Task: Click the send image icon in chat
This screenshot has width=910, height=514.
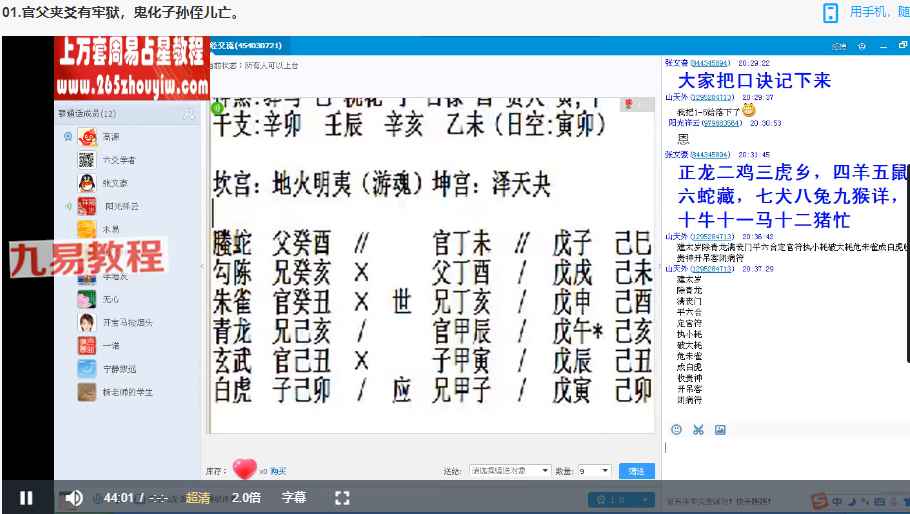Action: pyautogui.click(x=720, y=429)
